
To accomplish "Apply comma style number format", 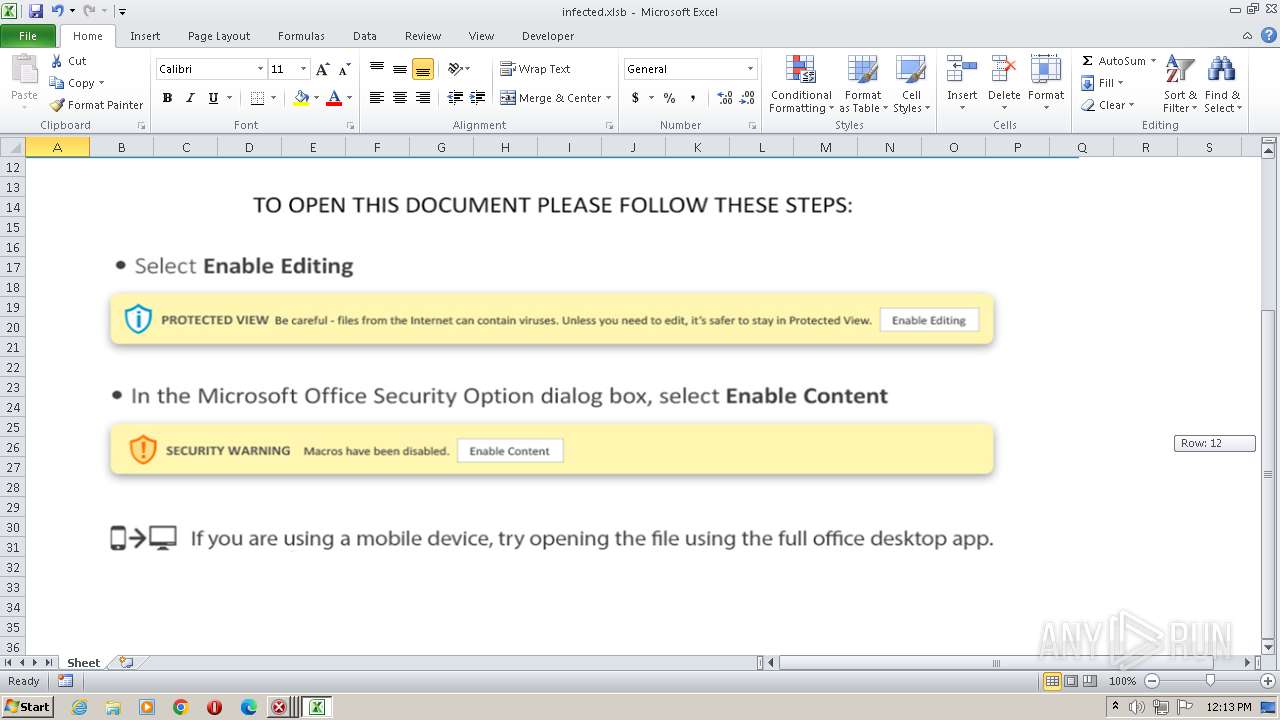I will click(x=694, y=98).
